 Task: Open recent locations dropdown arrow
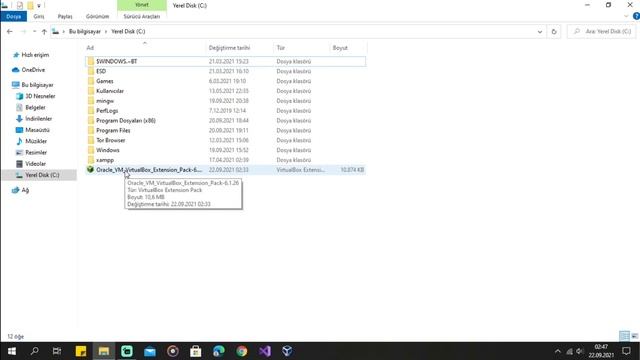point(34,31)
